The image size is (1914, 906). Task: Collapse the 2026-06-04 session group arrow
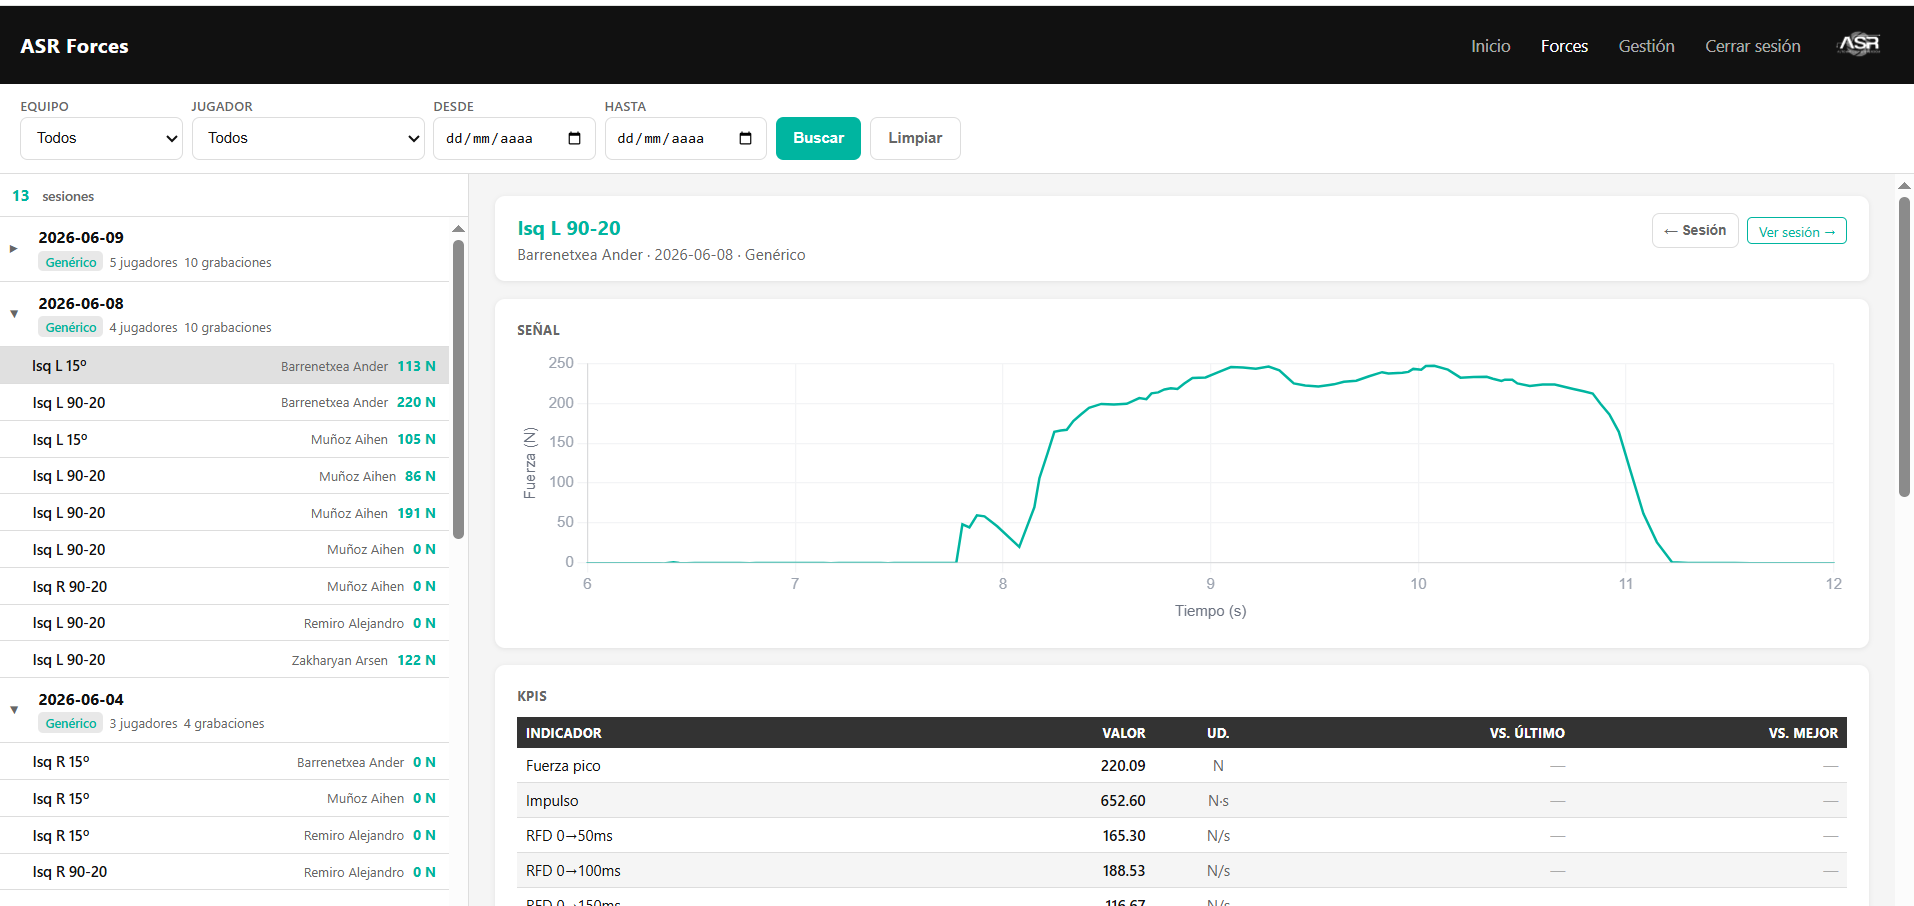14,710
